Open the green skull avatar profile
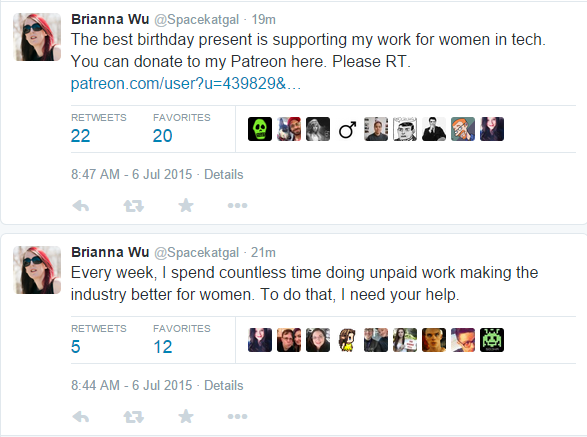This screenshot has height=437, width=587. point(260,129)
